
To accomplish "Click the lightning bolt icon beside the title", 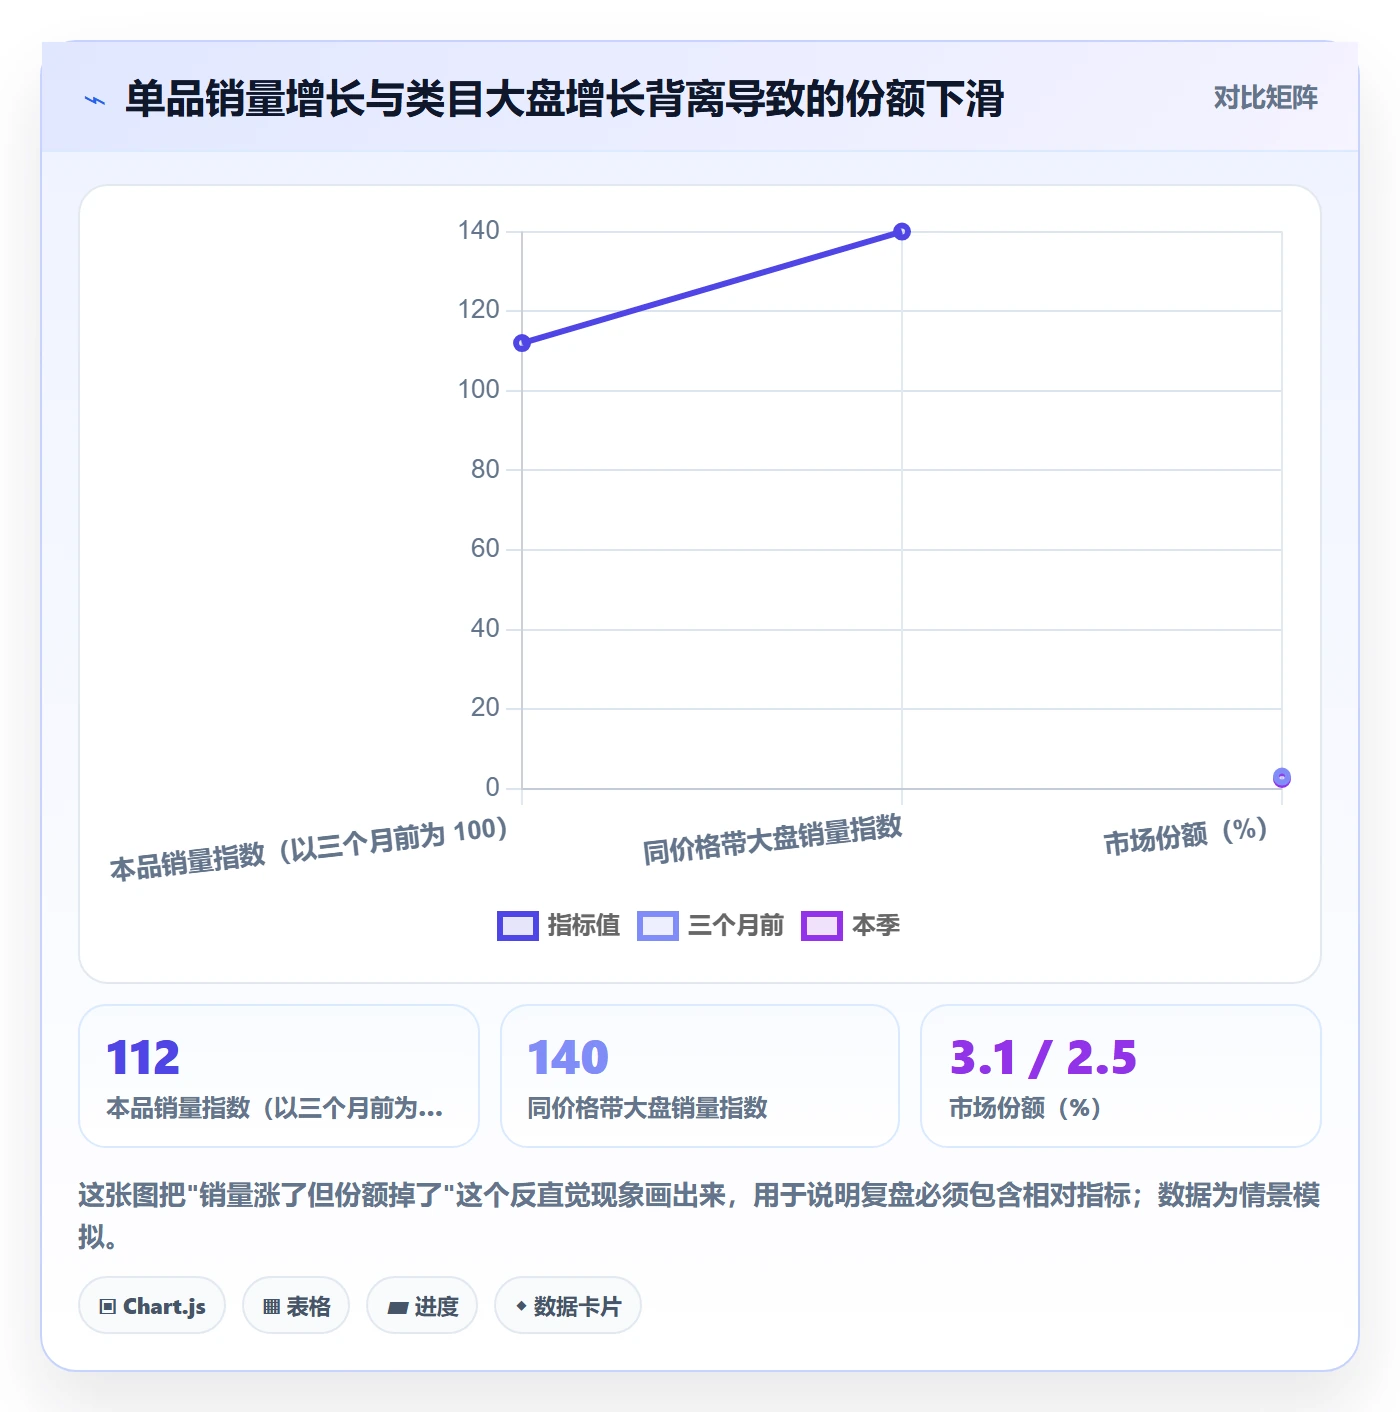I will pyautogui.click(x=95, y=100).
